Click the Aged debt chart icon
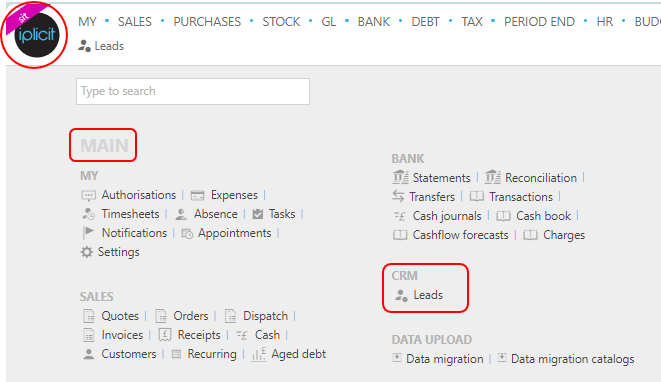Screen dimensions: 661x382 (x=259, y=354)
